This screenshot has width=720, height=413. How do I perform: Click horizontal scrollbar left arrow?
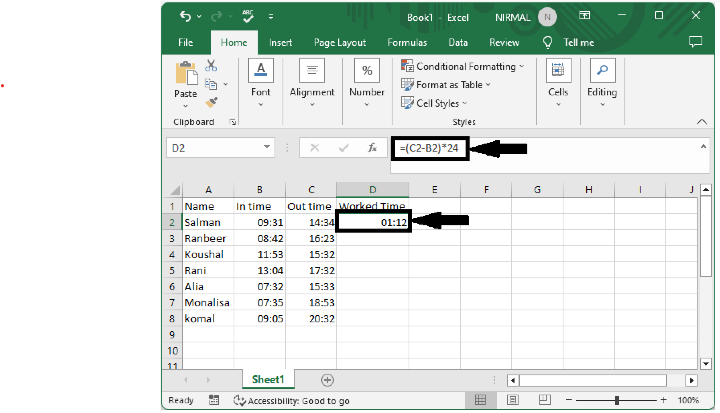coord(513,380)
